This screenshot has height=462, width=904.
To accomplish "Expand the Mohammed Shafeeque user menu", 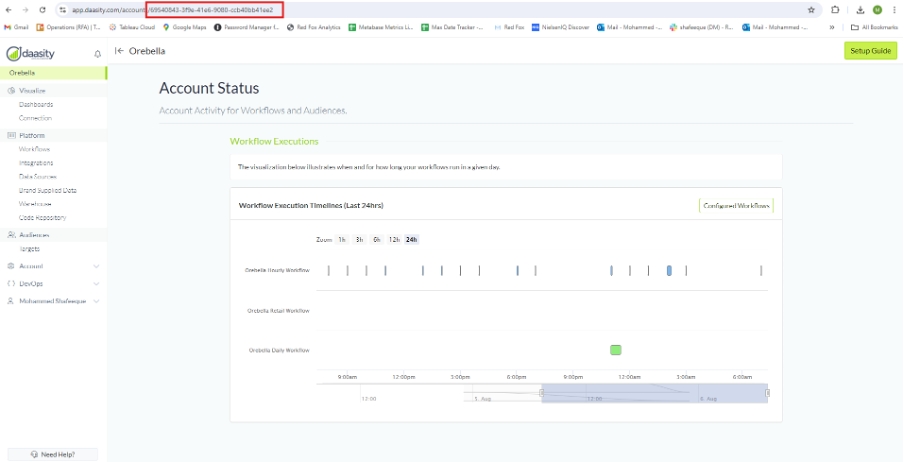I will (97, 300).
